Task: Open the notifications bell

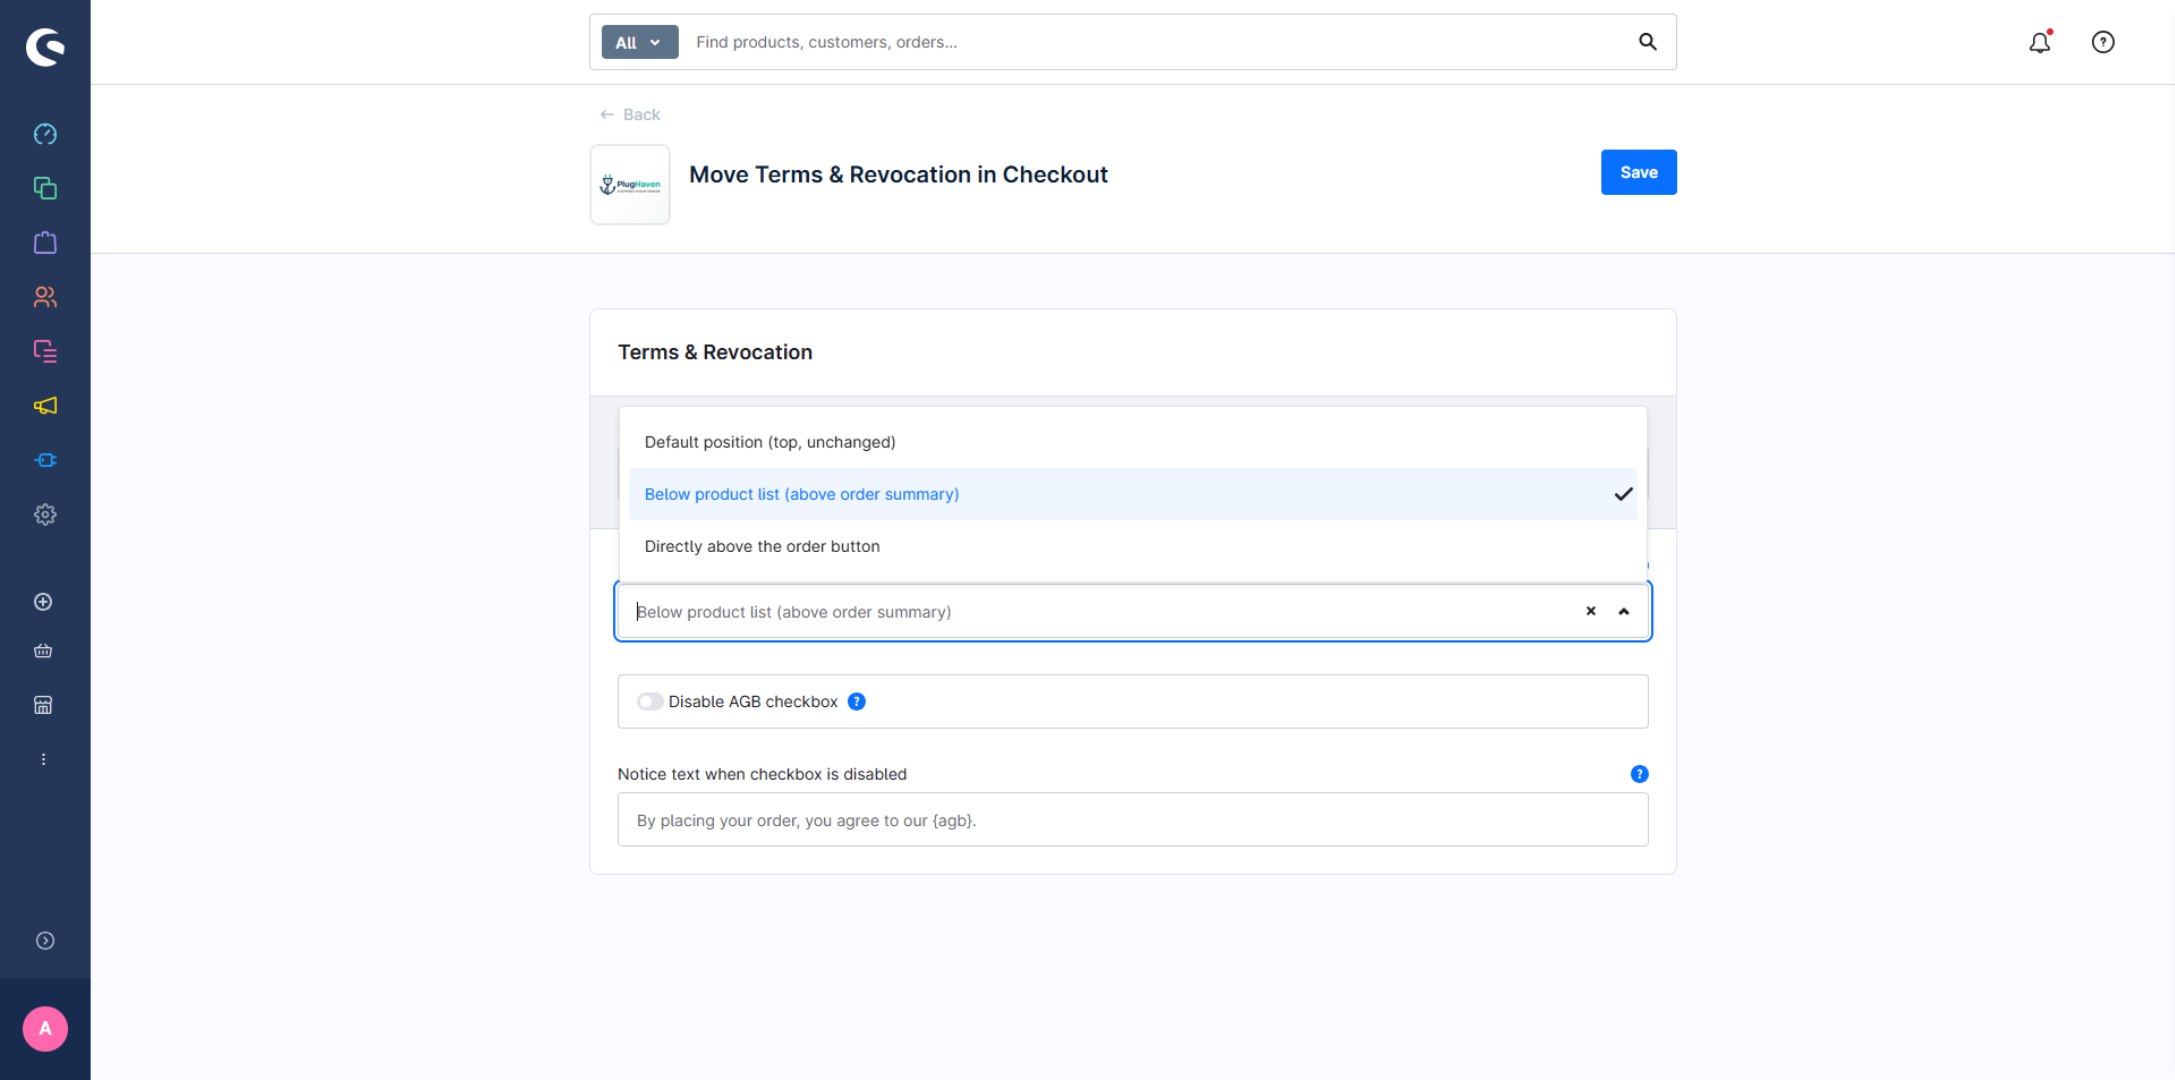Action: pyautogui.click(x=2040, y=42)
